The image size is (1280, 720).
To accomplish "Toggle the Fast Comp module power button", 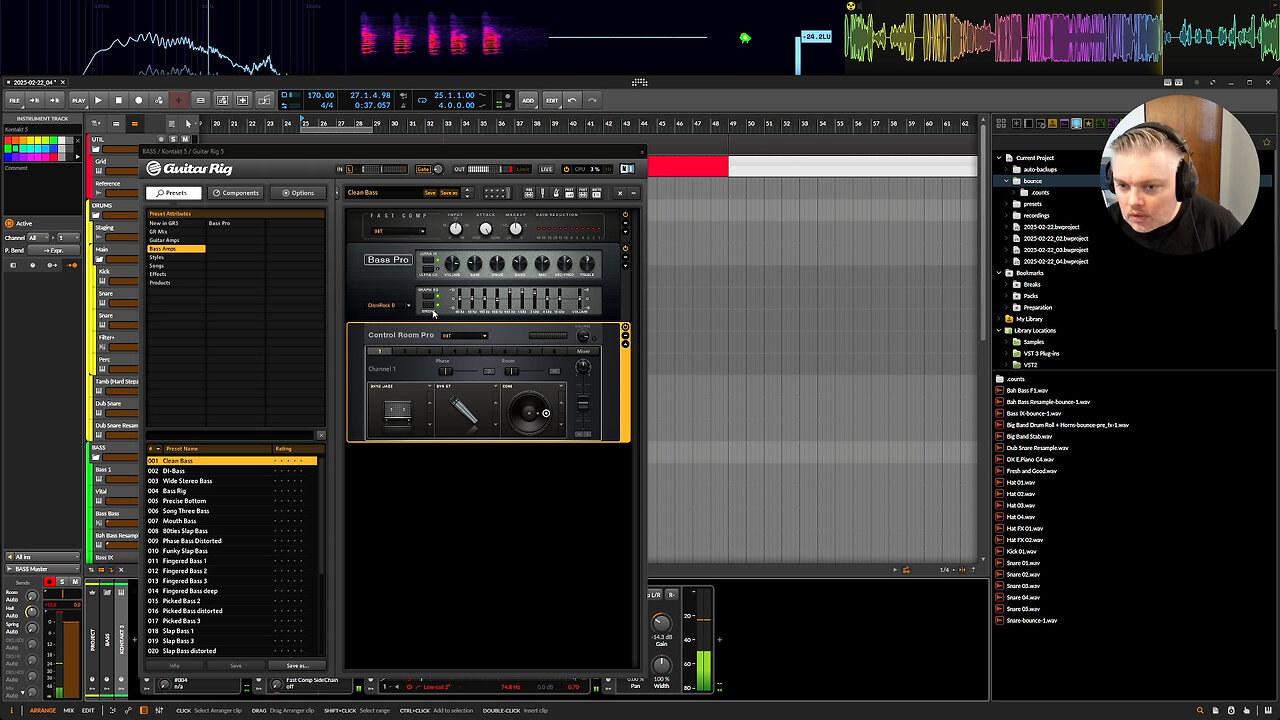I will [x=625, y=214].
